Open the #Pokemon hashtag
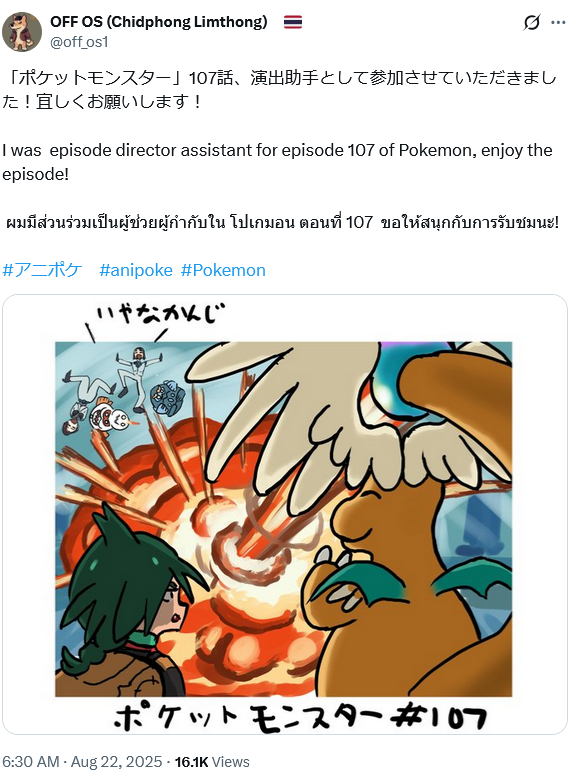 pyautogui.click(x=223, y=270)
